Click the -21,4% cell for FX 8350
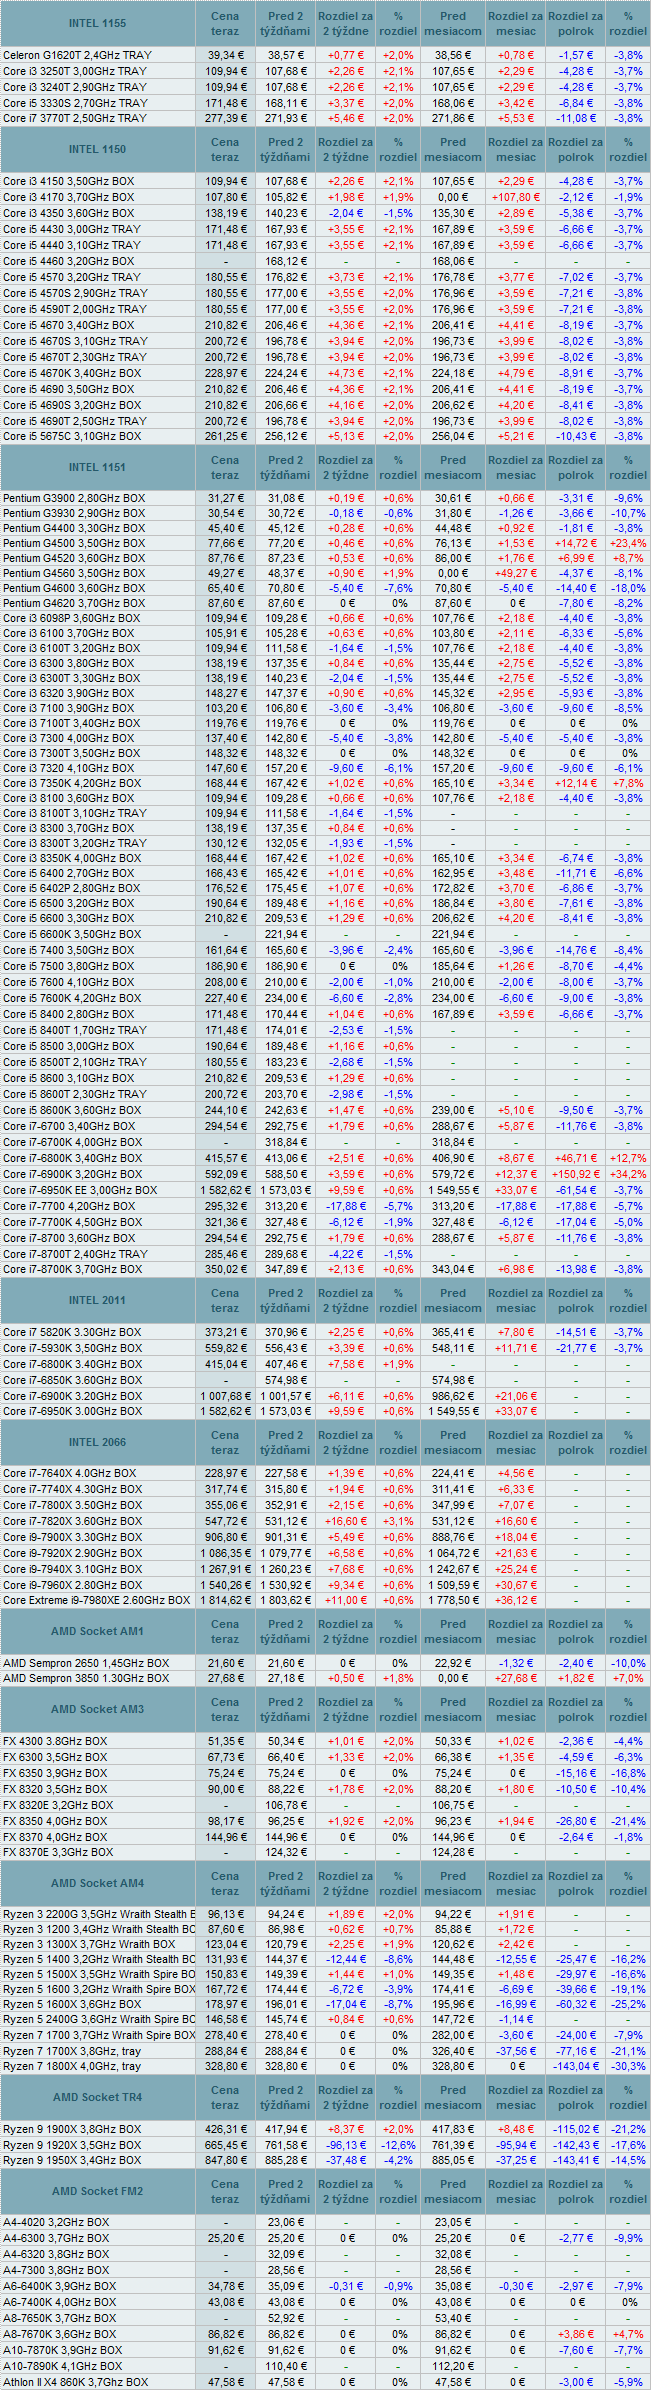The height and width of the screenshot is (2390, 651). click(x=628, y=1821)
